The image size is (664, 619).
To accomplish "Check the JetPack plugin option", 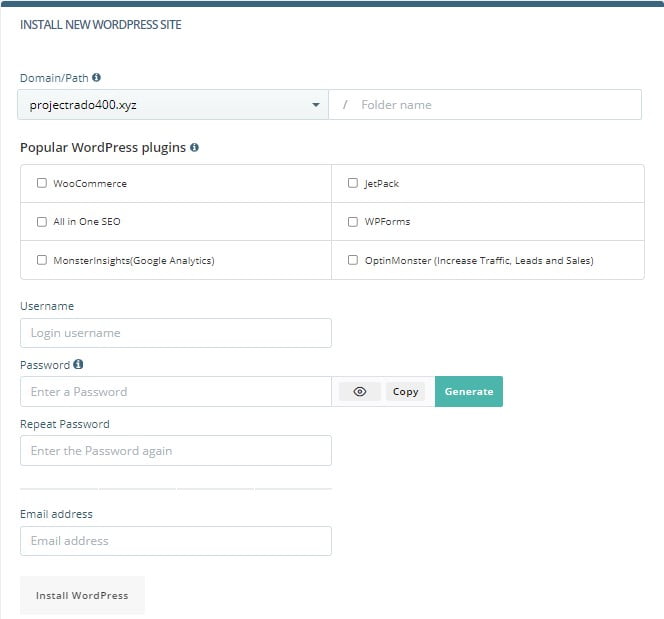I will point(353,183).
